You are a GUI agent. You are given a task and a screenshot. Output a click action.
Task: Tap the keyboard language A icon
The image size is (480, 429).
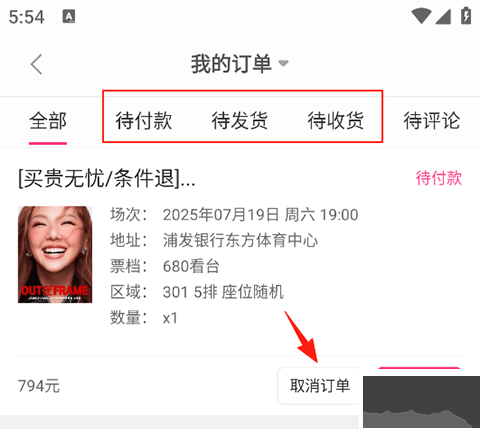tap(69, 16)
